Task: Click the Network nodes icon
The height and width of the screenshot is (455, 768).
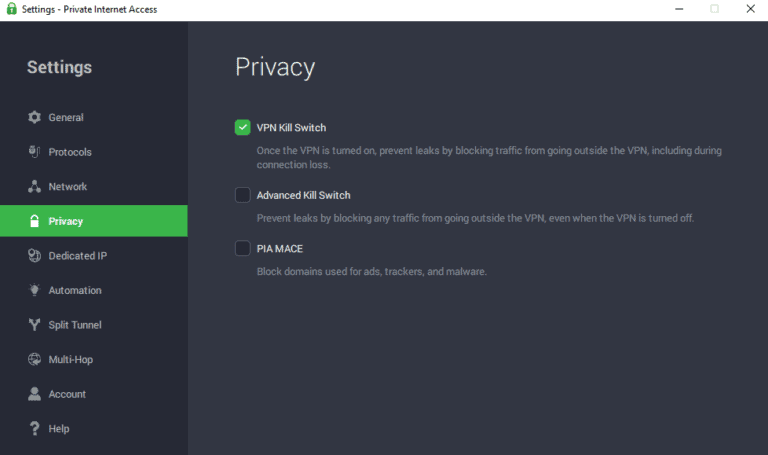Action: pyautogui.click(x=35, y=187)
